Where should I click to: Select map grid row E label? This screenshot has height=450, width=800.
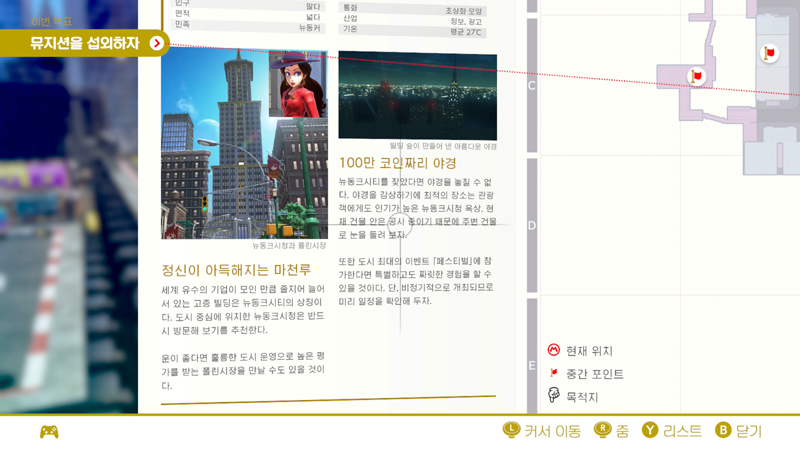point(532,366)
